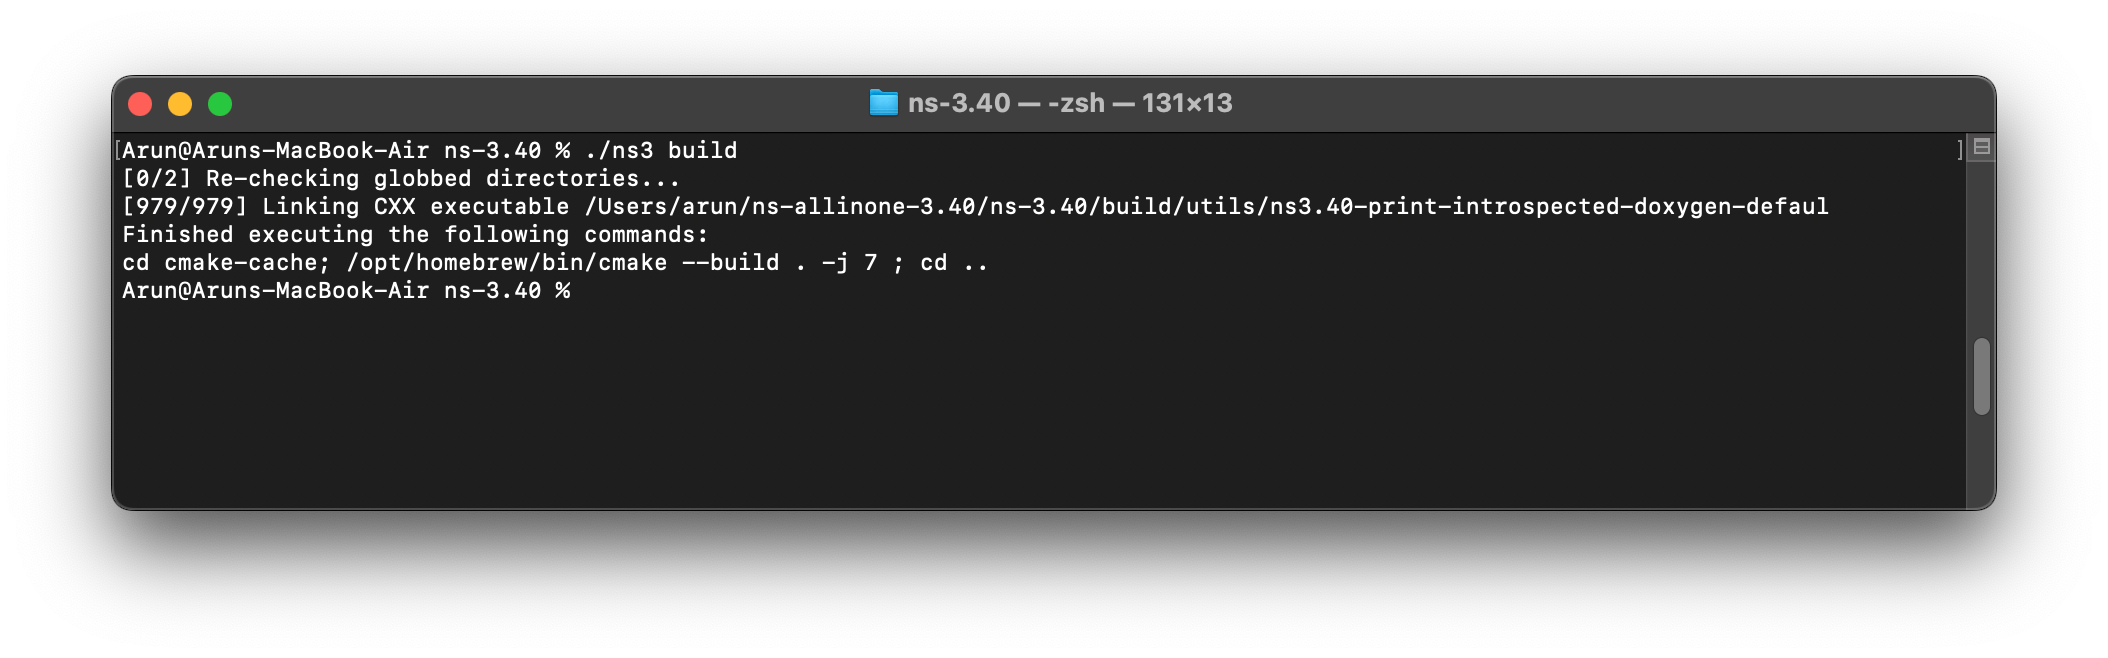Click the [979/979] Linking CXX executable text
Viewport: 2108px width, 658px height.
tap(346, 206)
